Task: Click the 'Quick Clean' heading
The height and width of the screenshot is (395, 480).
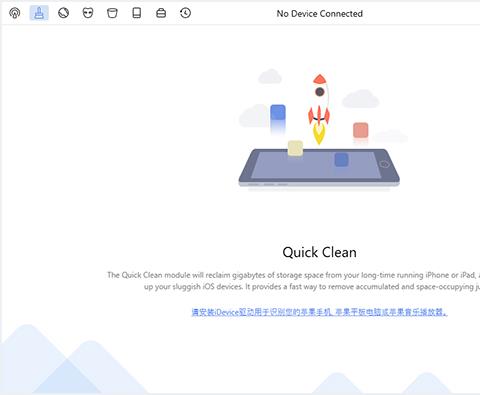Action: tap(320, 252)
